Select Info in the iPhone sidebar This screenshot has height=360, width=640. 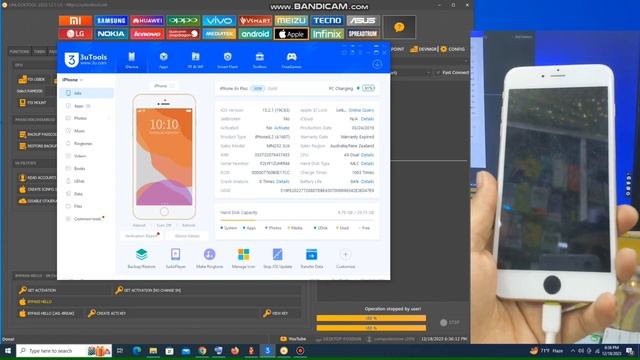[86, 93]
